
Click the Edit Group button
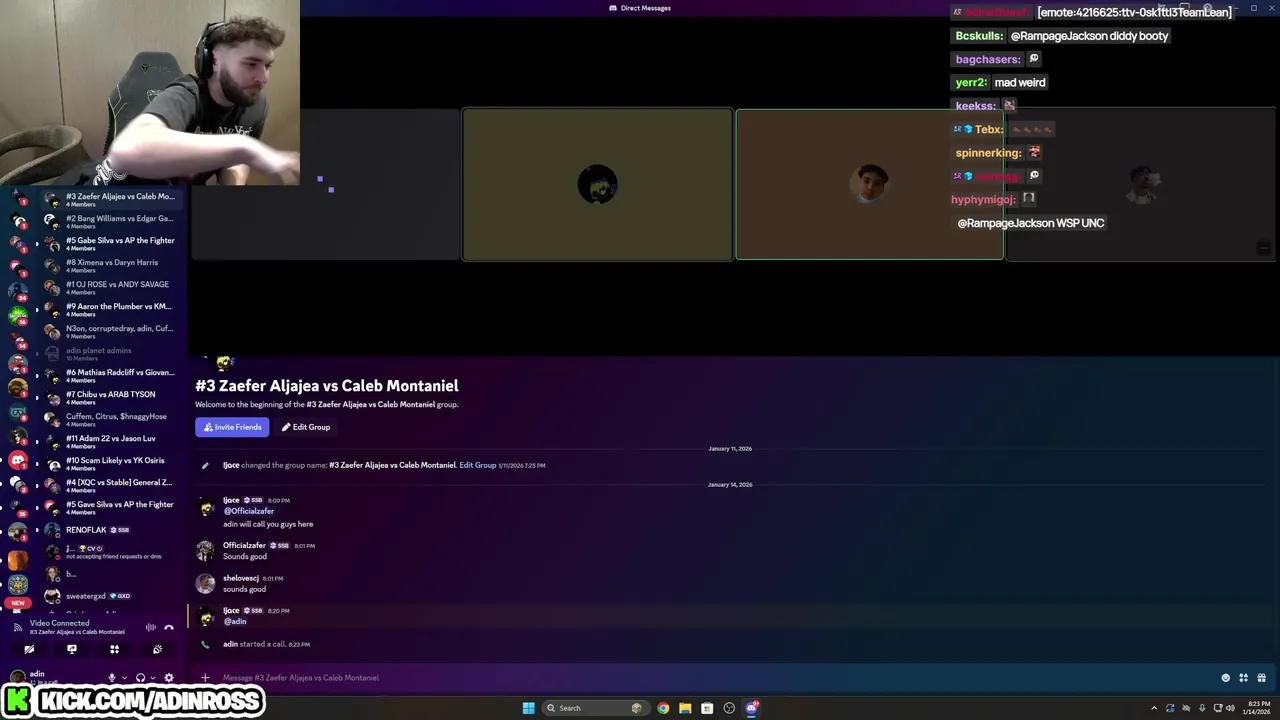306,427
